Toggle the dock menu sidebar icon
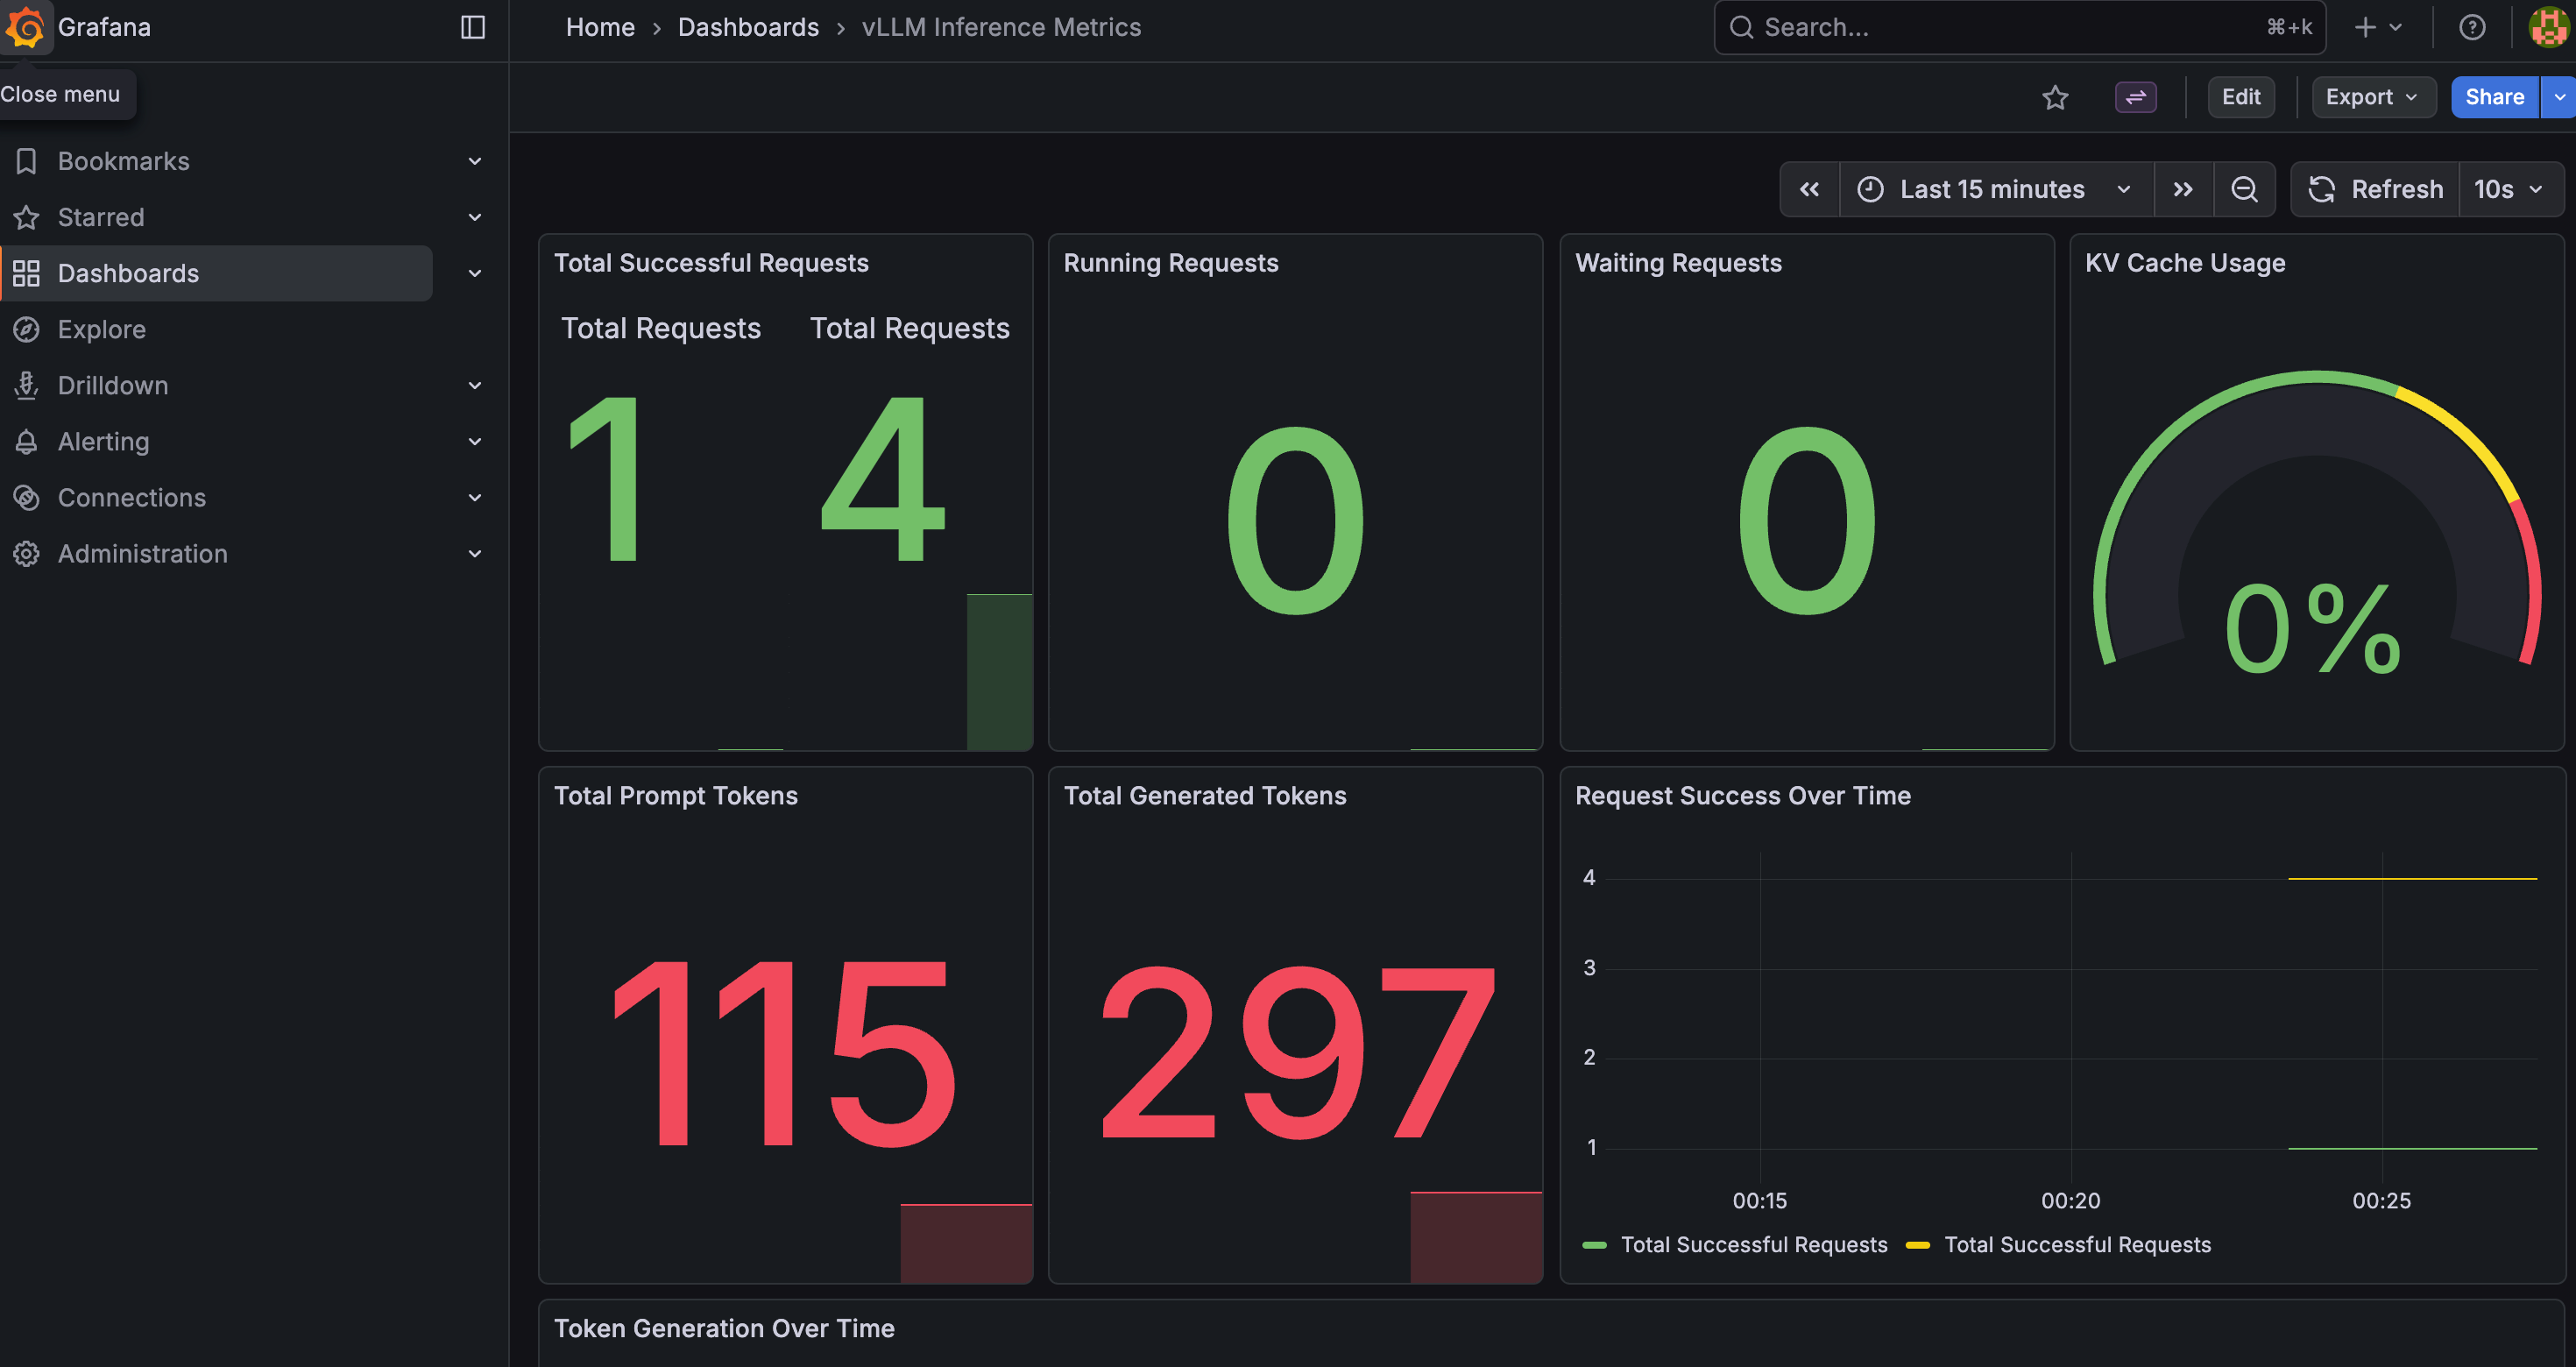2576x1367 pixels. [473, 27]
